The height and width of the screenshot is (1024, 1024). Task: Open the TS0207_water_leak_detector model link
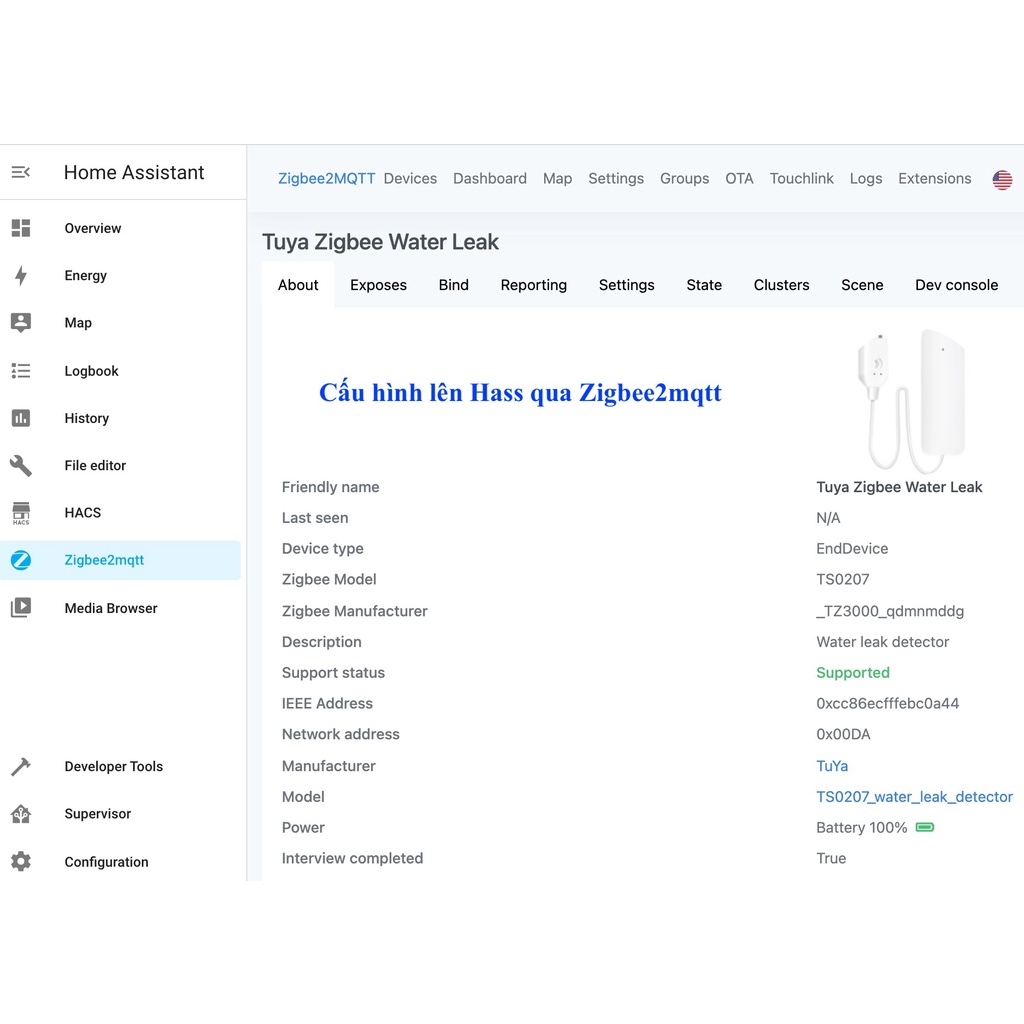click(914, 797)
